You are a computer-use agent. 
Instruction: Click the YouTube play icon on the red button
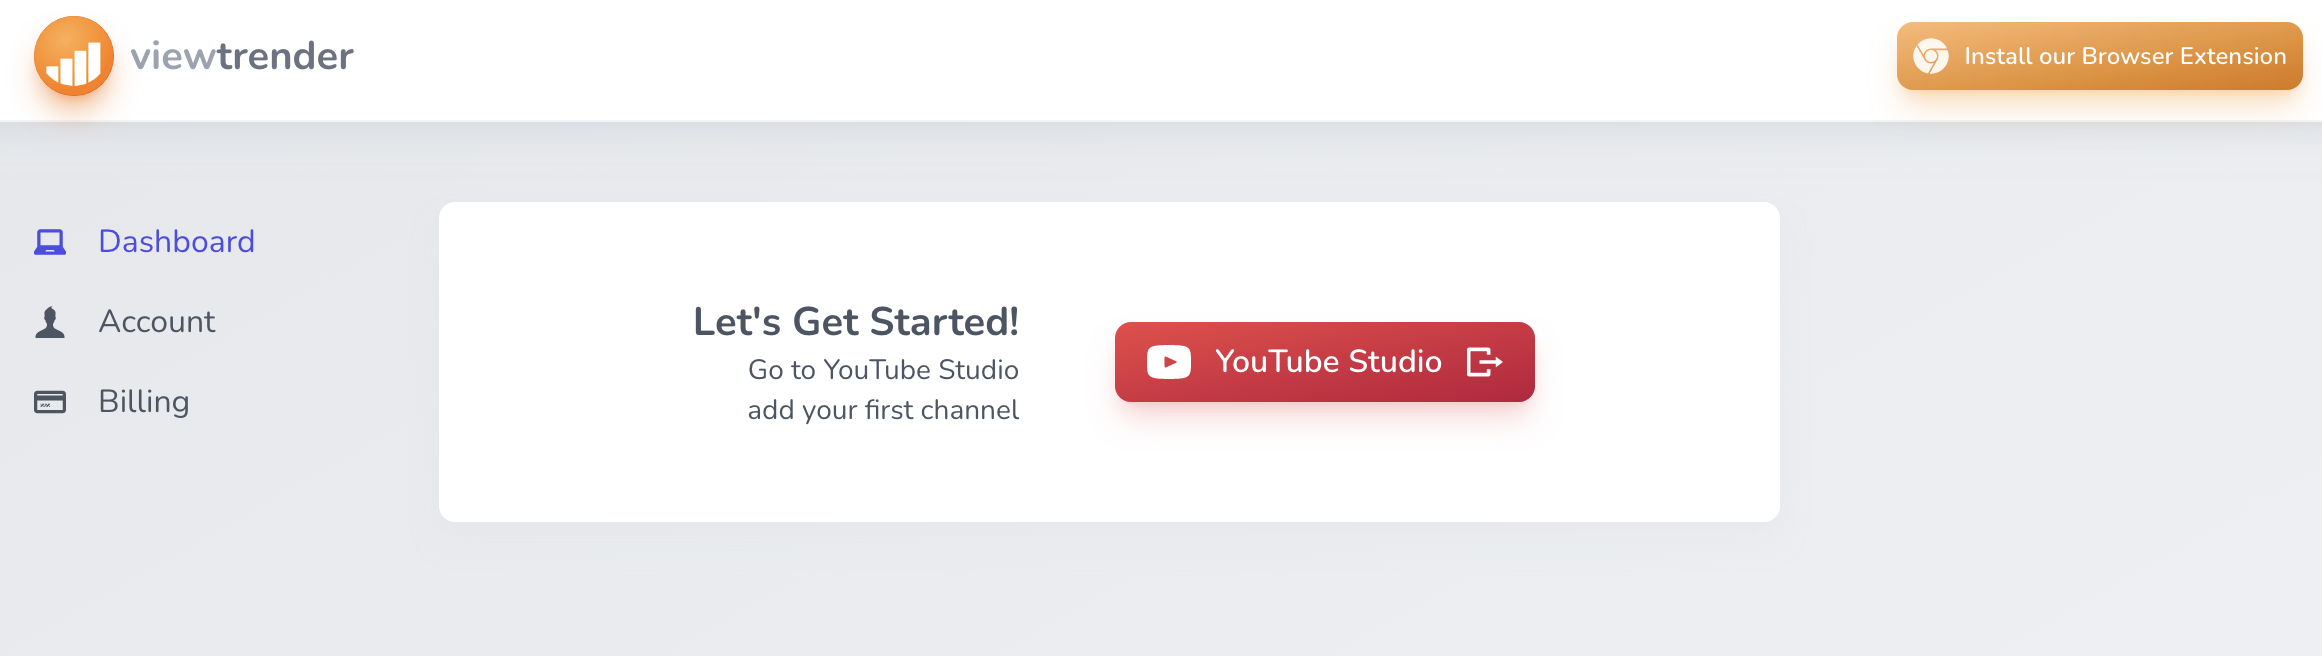coord(1168,362)
